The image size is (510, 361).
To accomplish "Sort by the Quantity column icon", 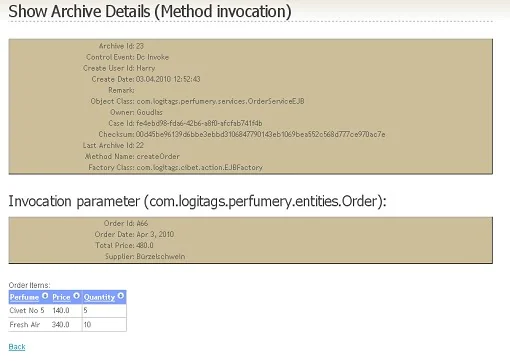I will point(121,296).
